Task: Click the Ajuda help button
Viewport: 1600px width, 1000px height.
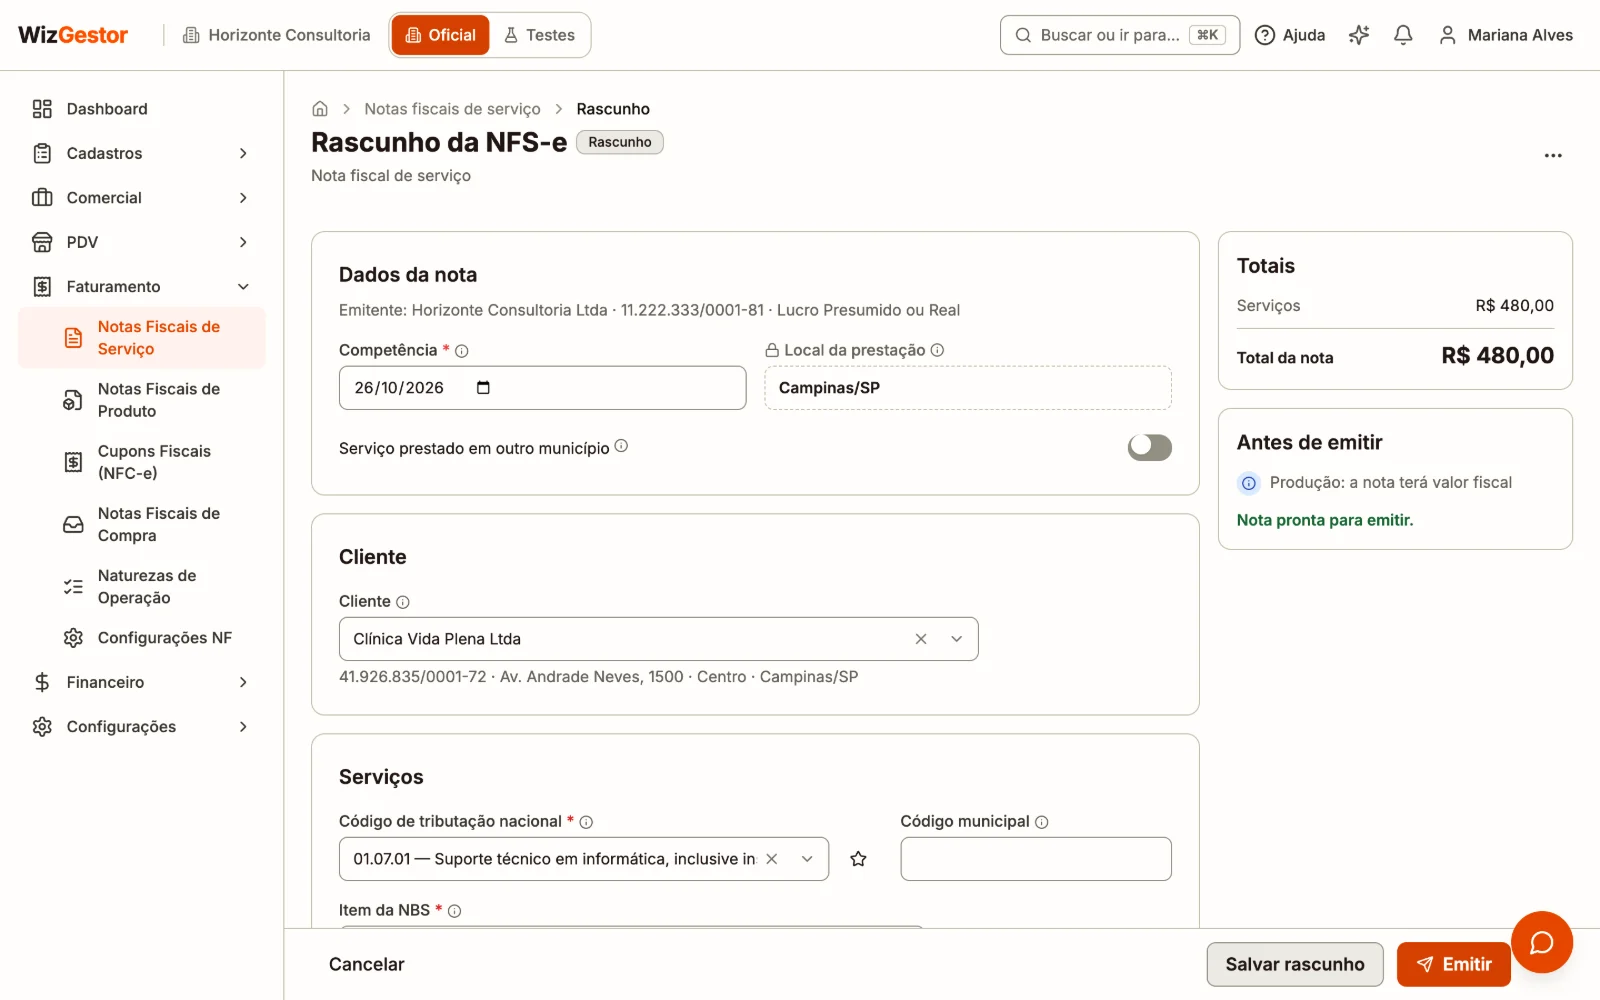Action: tap(1290, 35)
